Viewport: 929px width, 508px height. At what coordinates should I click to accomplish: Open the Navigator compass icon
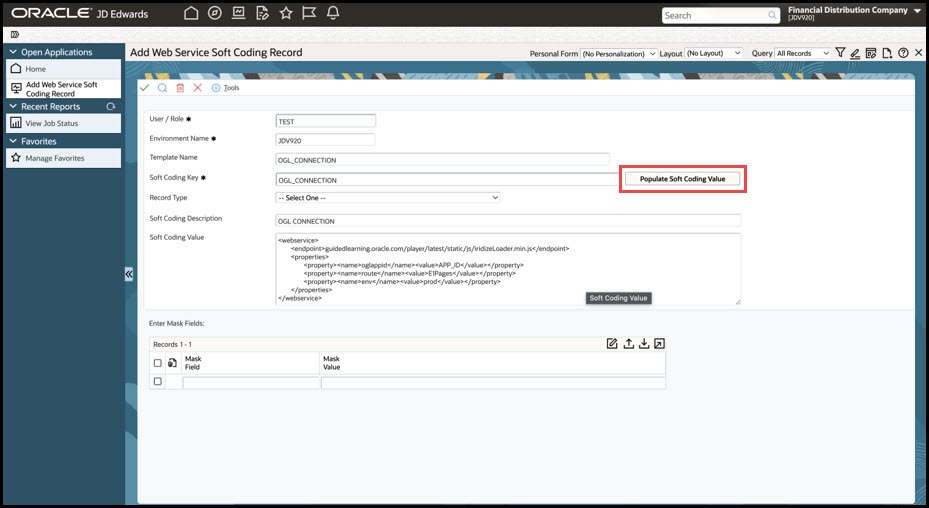point(214,13)
